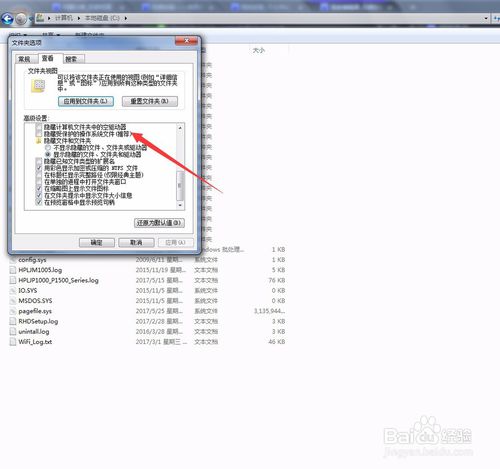This screenshot has height=469, width=500.
Task: Expand the chevron after 本地磁盘 (C:)
Action: pyautogui.click(x=126, y=18)
